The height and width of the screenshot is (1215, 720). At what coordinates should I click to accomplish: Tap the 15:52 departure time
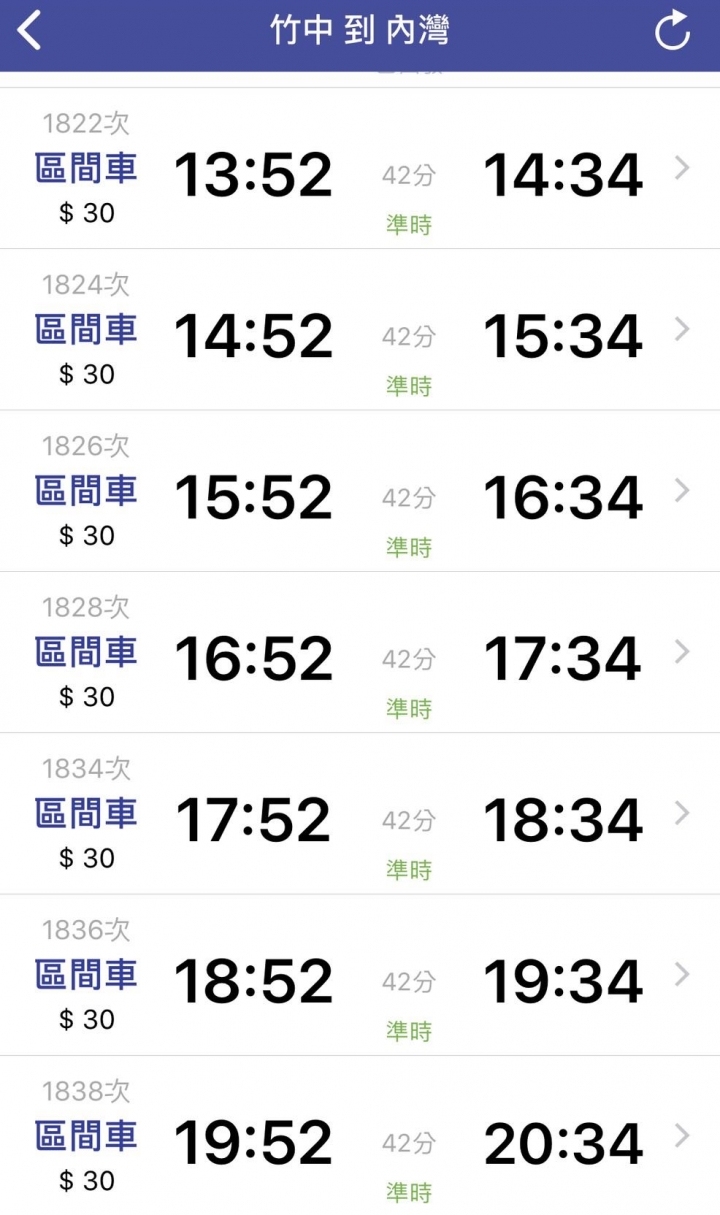pos(253,497)
